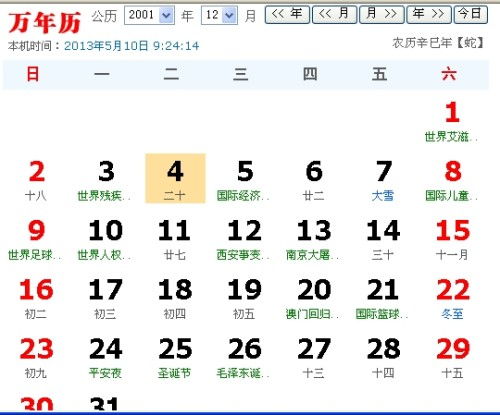Select date 27 with lunar 十三

pos(314,358)
